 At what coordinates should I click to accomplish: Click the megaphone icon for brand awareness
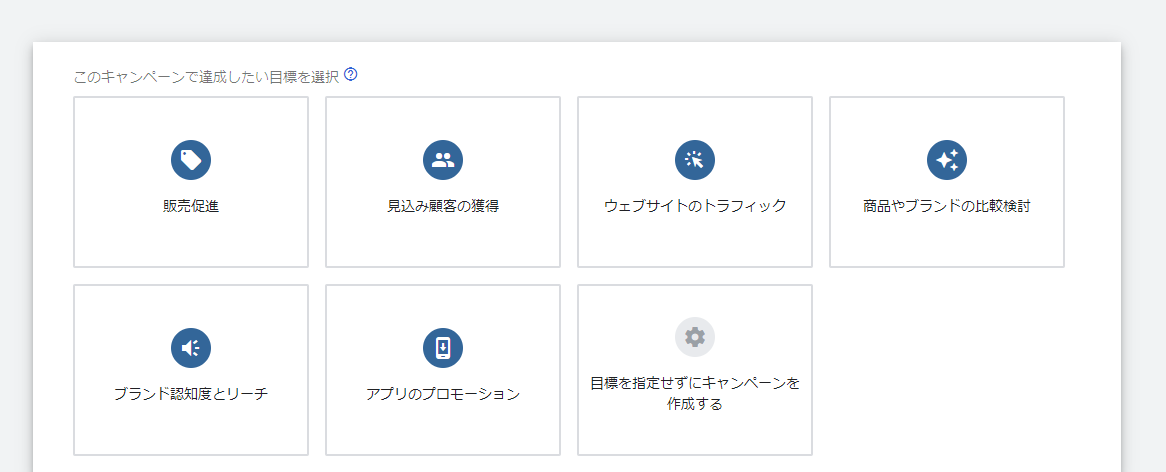pyautogui.click(x=191, y=348)
